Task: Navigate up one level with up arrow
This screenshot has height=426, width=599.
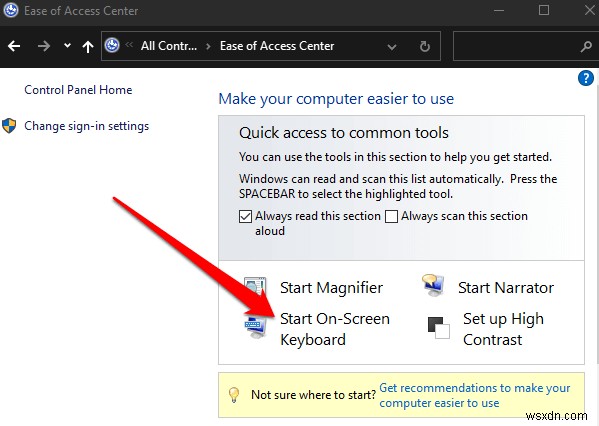Action: (x=88, y=47)
